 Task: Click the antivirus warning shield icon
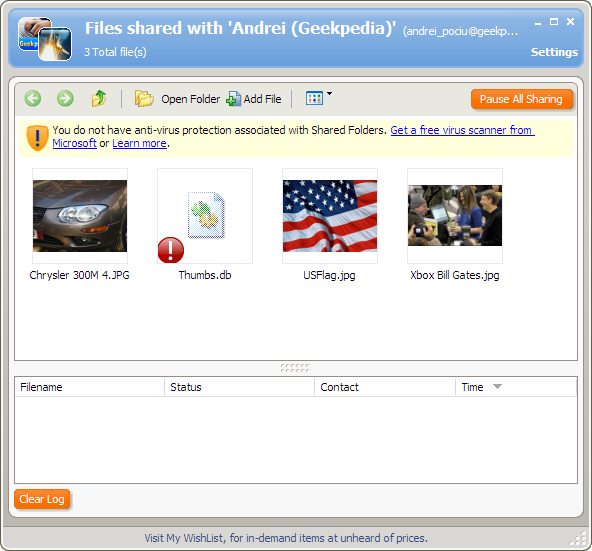click(37, 137)
